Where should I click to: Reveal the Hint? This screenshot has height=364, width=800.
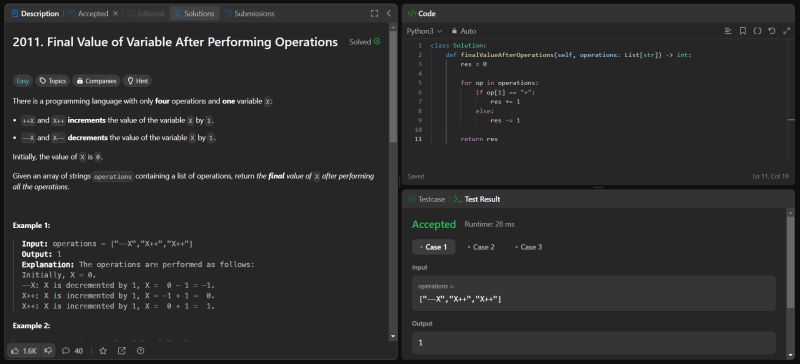137,81
